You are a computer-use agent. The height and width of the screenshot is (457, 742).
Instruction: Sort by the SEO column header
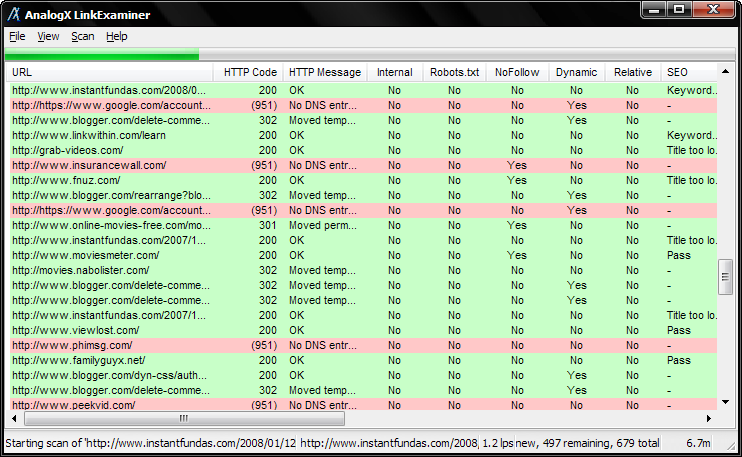tap(689, 72)
